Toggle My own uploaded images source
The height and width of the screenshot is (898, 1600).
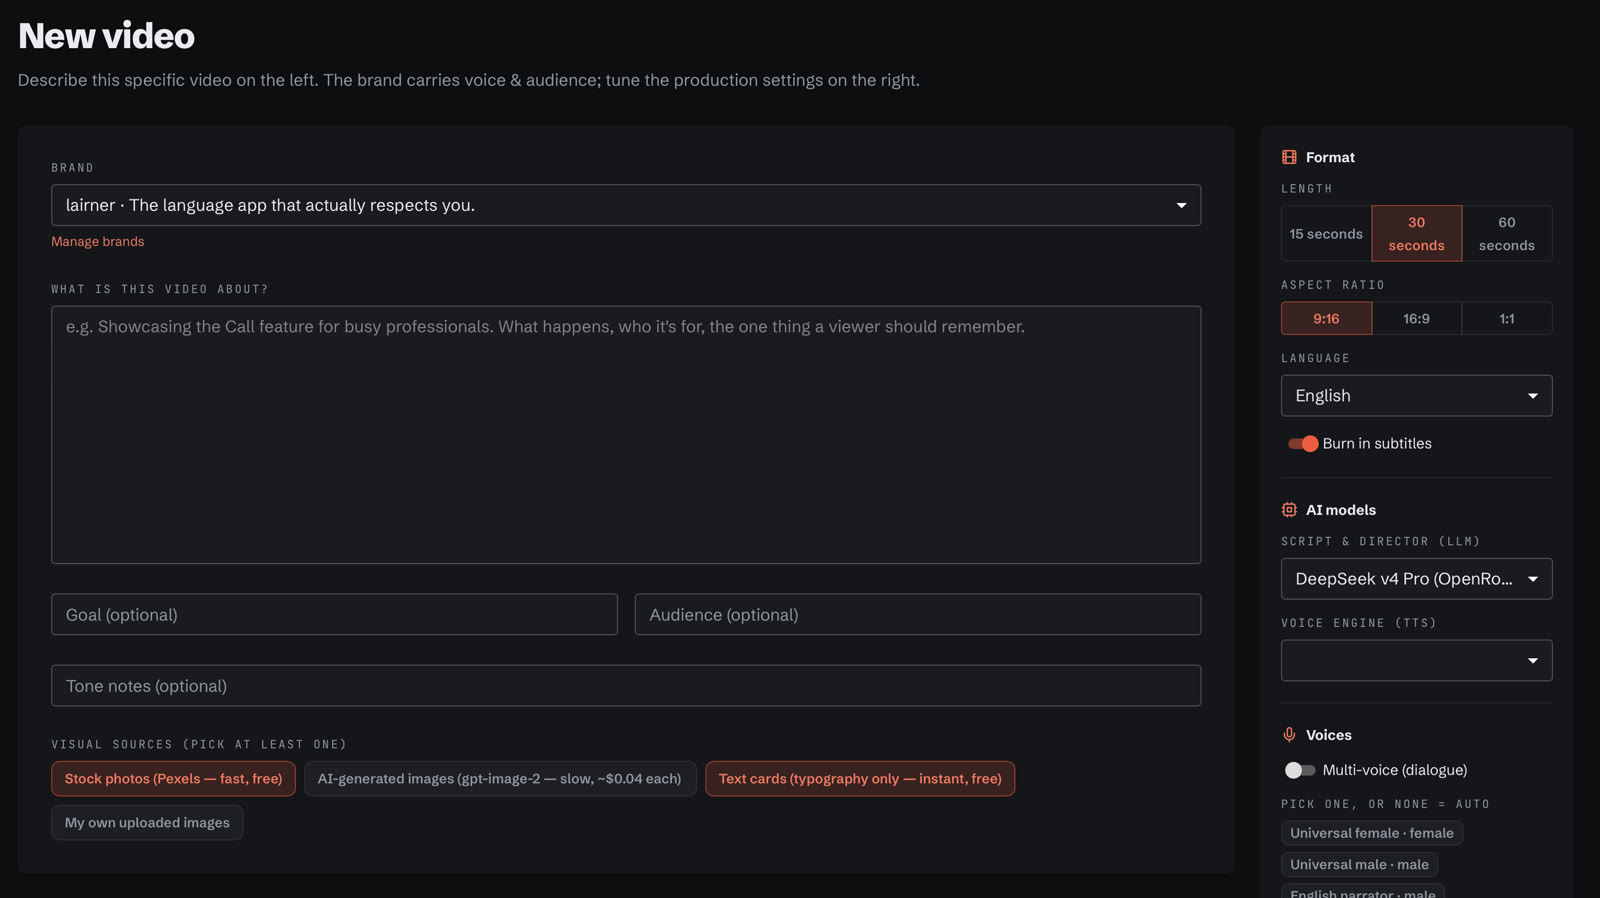click(147, 823)
